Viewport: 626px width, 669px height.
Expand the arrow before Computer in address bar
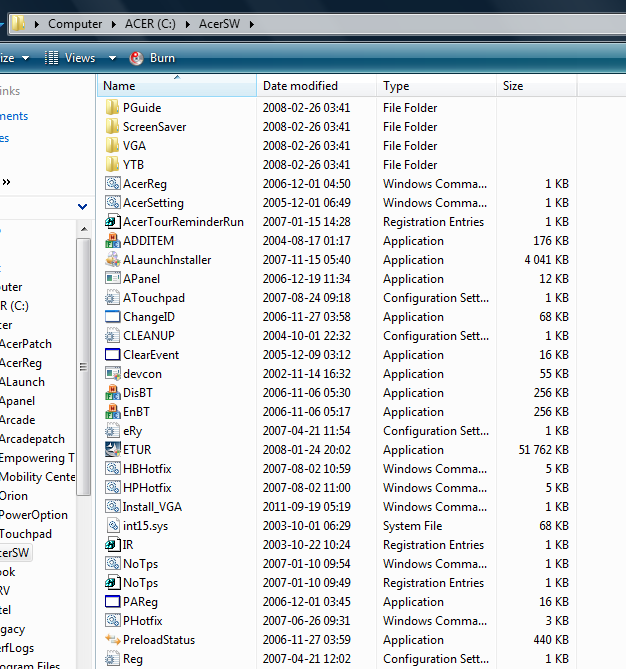pos(37,24)
